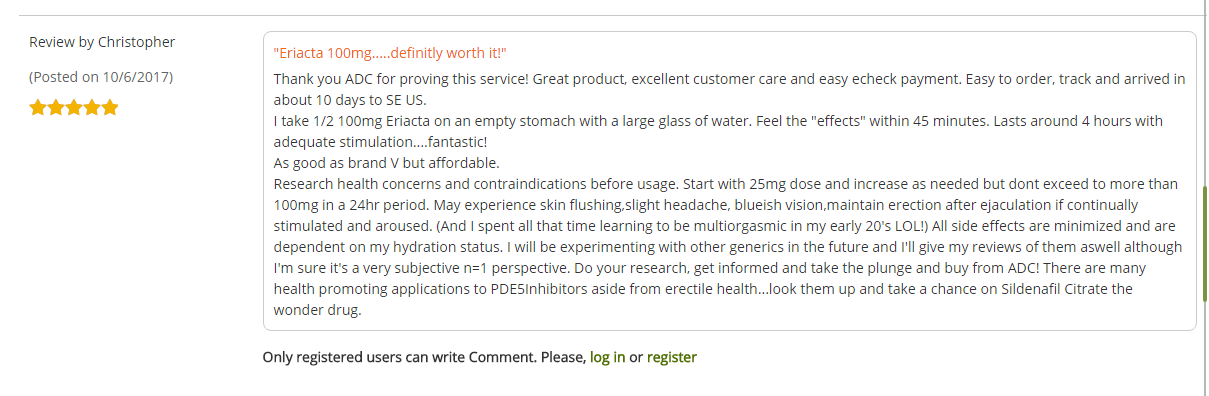Click the third rating star
This screenshot has height=396, width=1209.
point(74,108)
